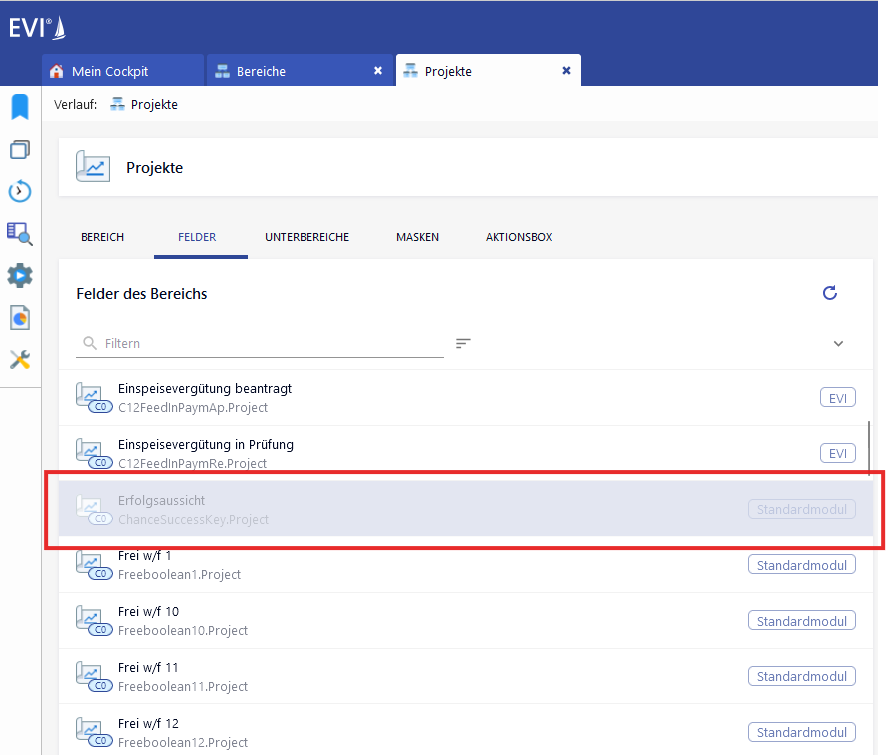Open the pie chart report icon
This screenshot has height=755, width=886.
click(20, 317)
